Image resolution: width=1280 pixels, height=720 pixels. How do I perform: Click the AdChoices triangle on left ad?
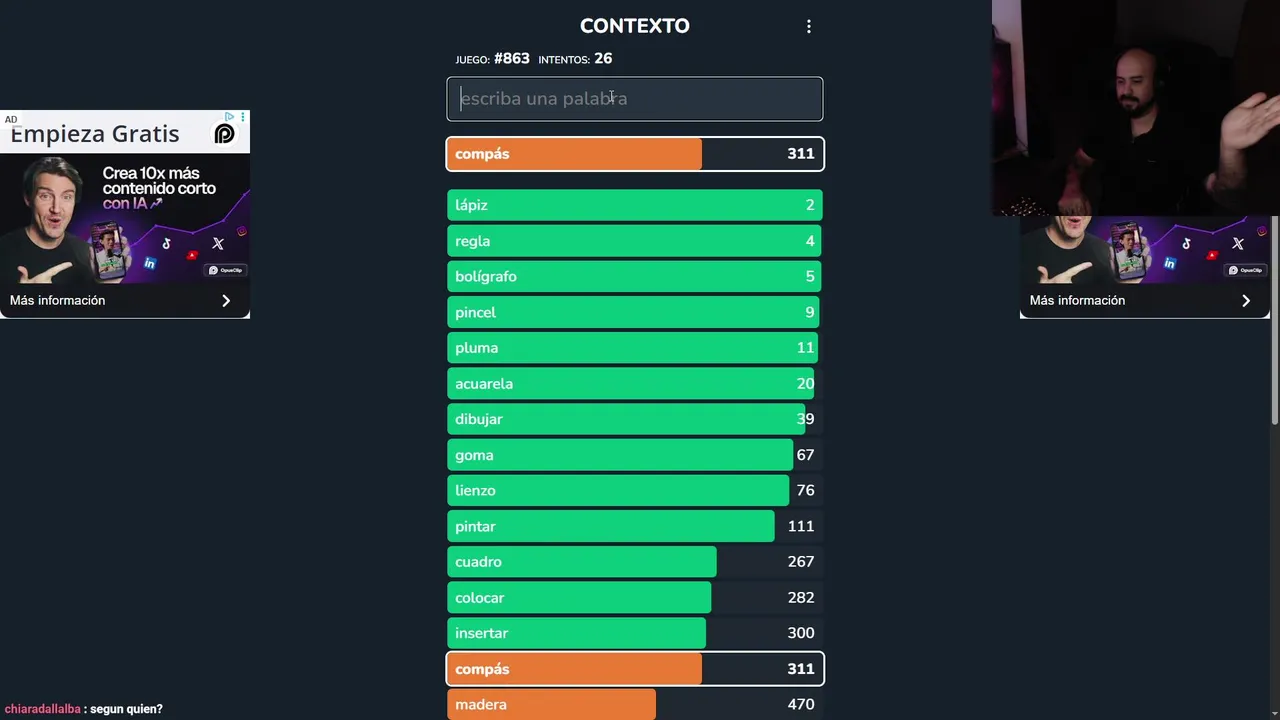coord(229,117)
